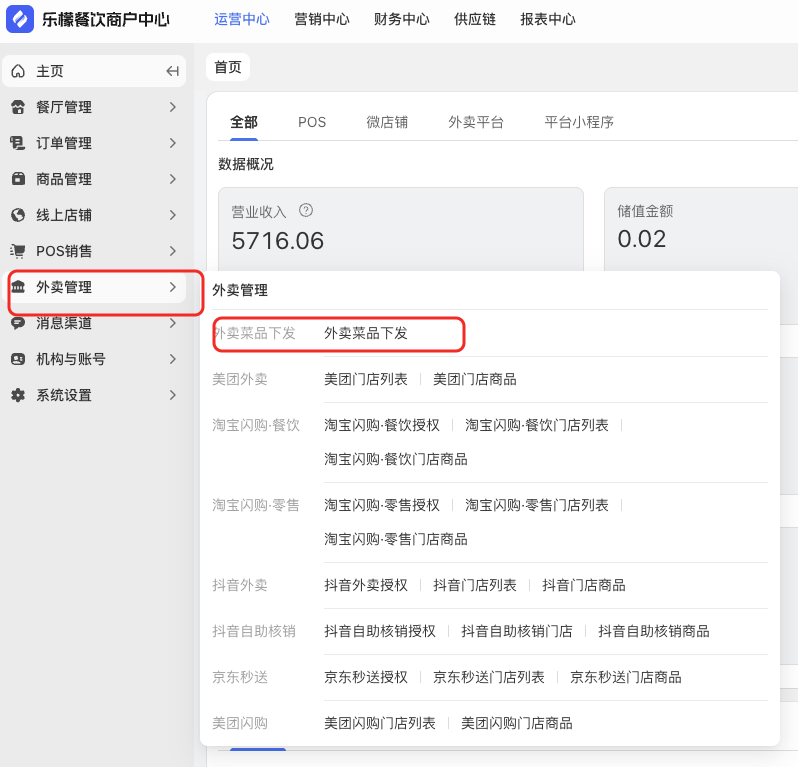Open 淘宝闪购·餐饮门店列表
Screen dimensions: 798x767
point(536,425)
